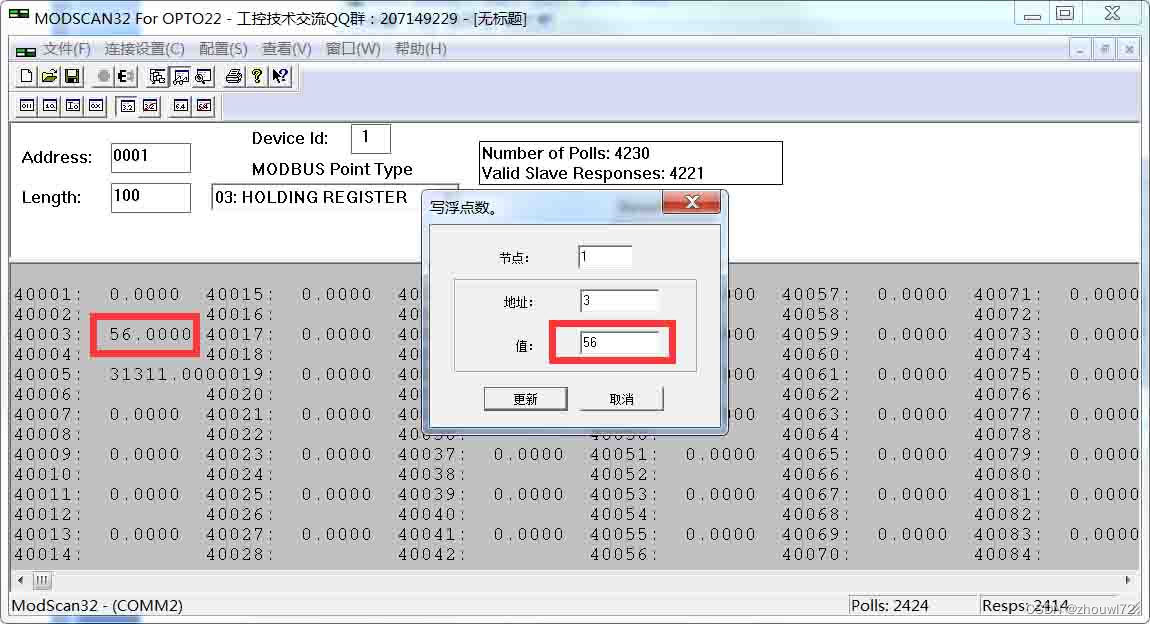Open context-sensitive help with arrow-question icon
Image resolution: width=1150 pixels, height=624 pixels.
280,76
